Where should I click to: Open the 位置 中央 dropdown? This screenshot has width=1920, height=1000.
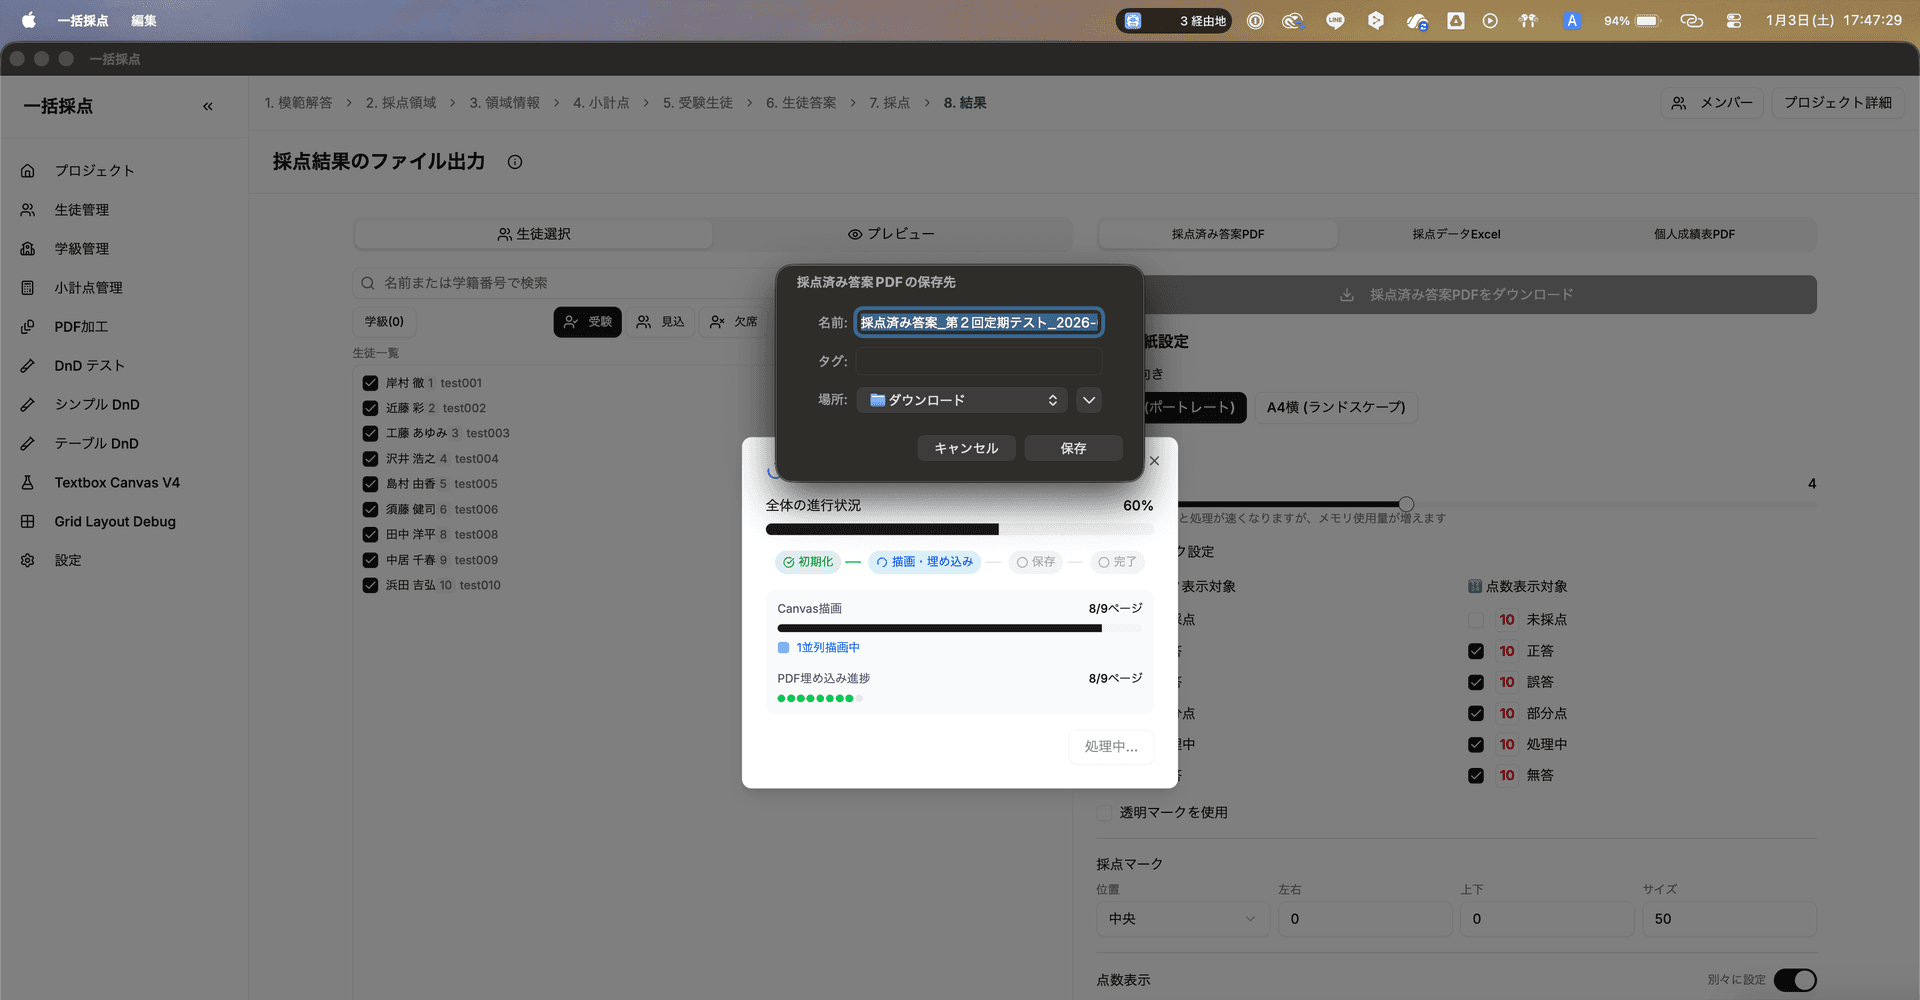1182,919
